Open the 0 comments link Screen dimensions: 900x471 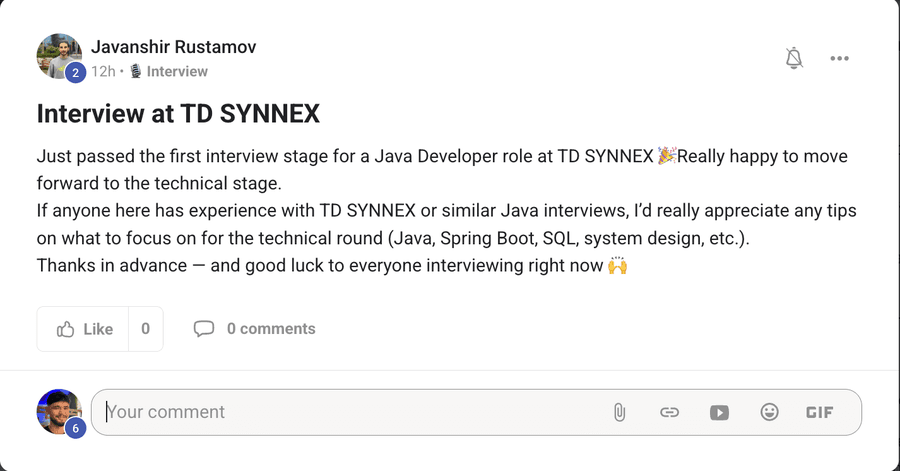click(x=271, y=329)
